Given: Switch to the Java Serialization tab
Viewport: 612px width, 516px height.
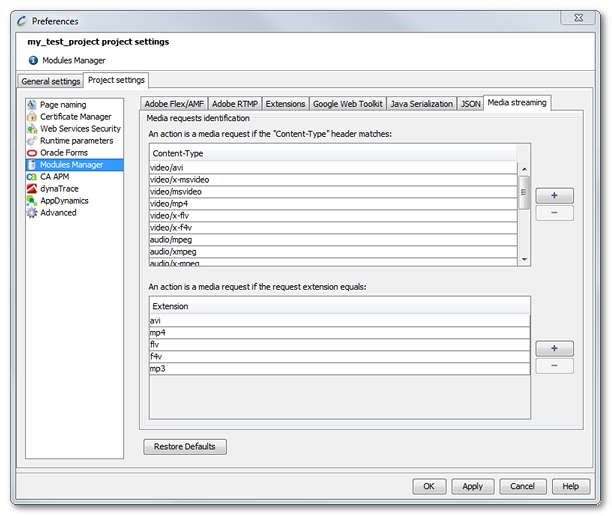Looking at the screenshot, I should (x=420, y=104).
